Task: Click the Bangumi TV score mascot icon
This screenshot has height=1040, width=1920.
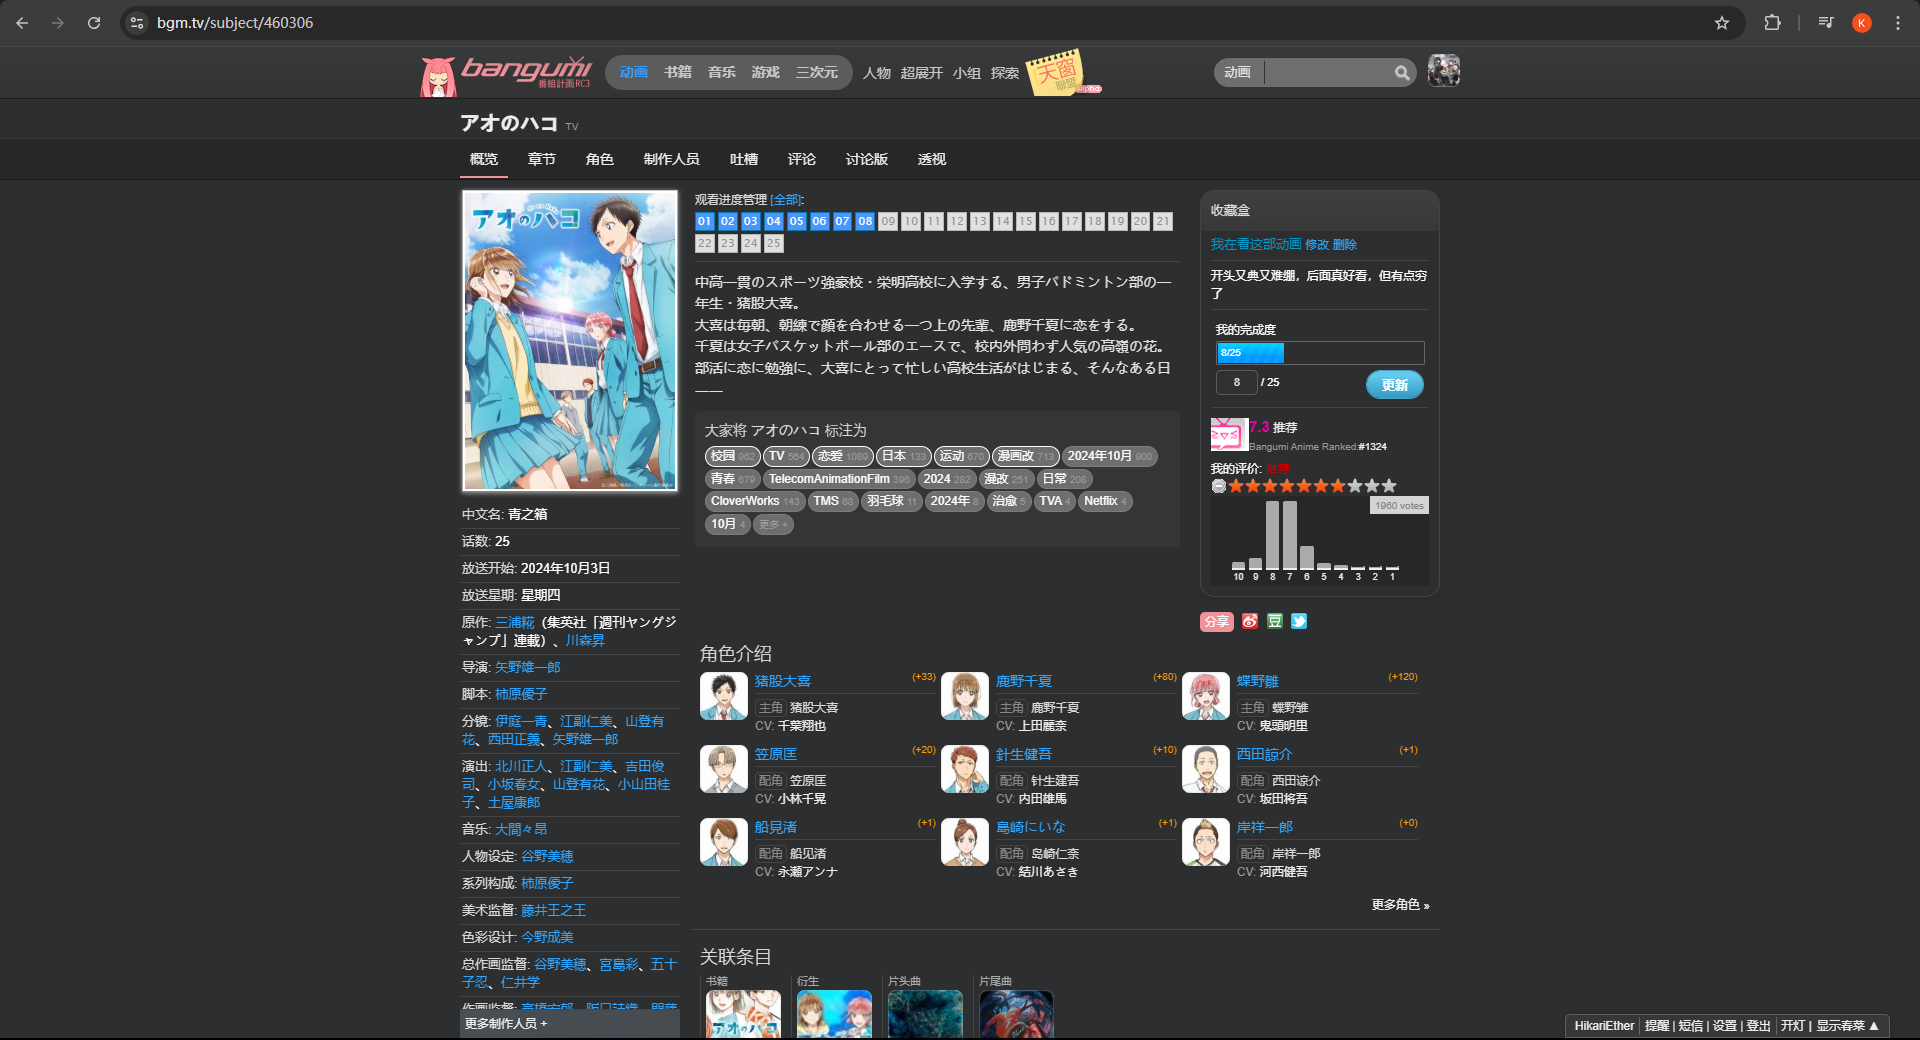Action: [1229, 435]
